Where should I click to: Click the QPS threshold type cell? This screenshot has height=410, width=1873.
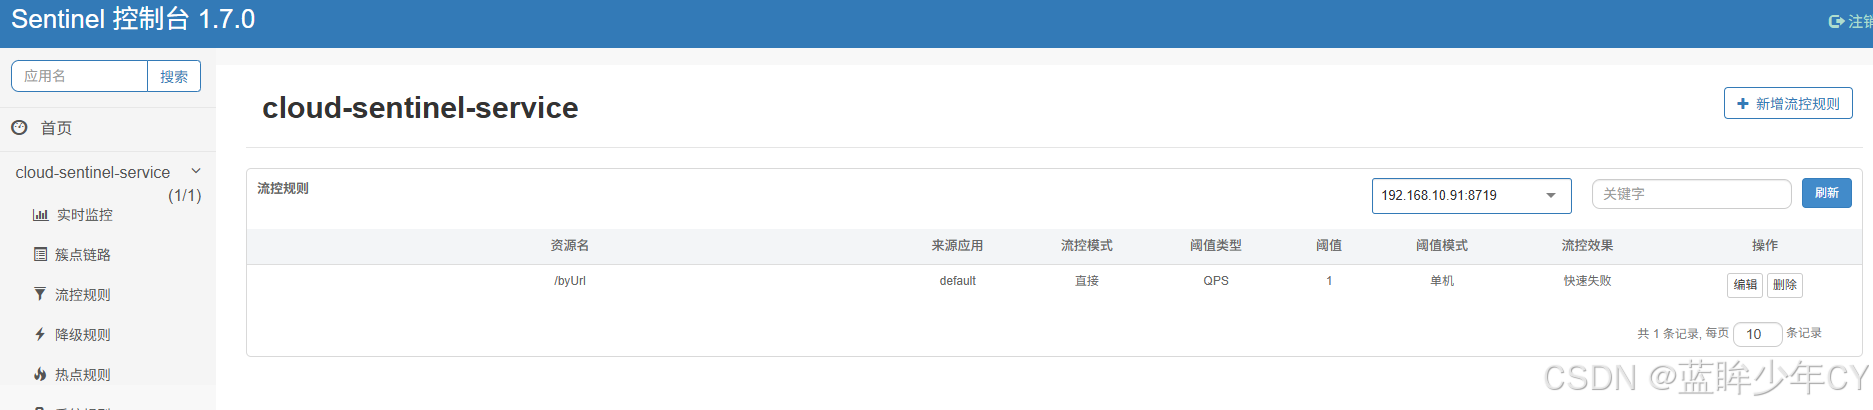[x=1216, y=281]
